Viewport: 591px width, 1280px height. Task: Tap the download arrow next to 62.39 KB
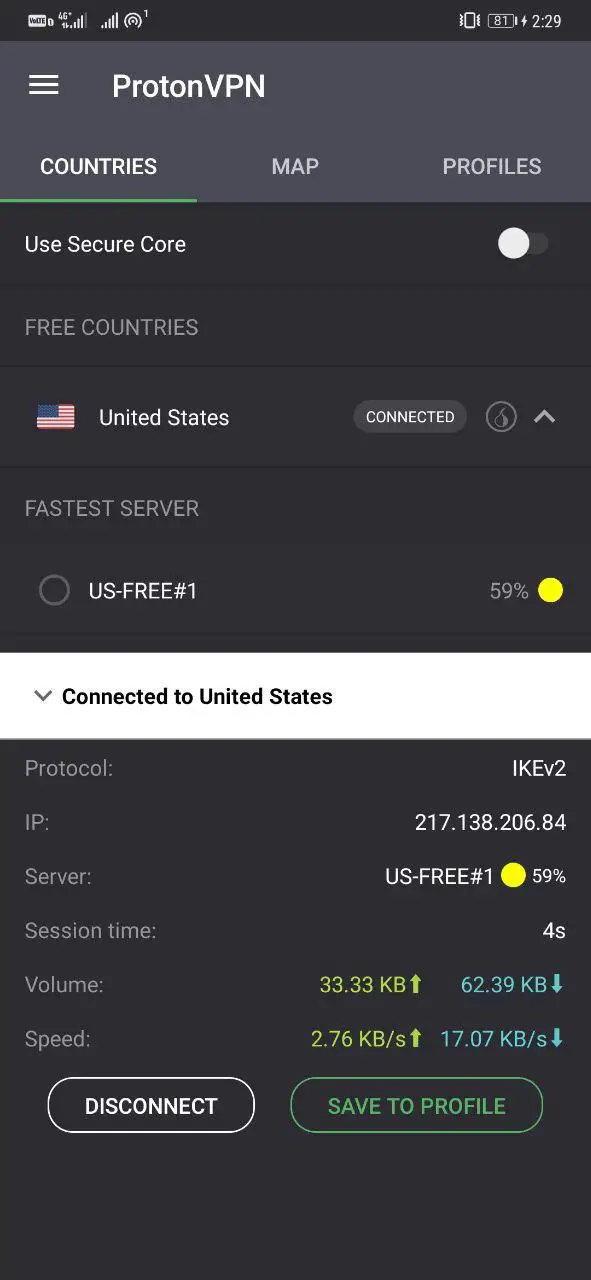pyautogui.click(x=557, y=985)
